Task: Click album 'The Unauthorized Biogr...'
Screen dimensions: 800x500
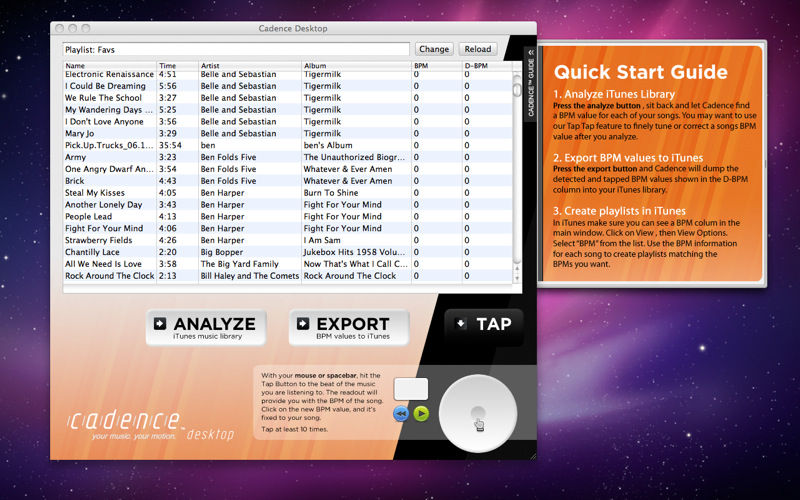Action: pyautogui.click(x=355, y=157)
